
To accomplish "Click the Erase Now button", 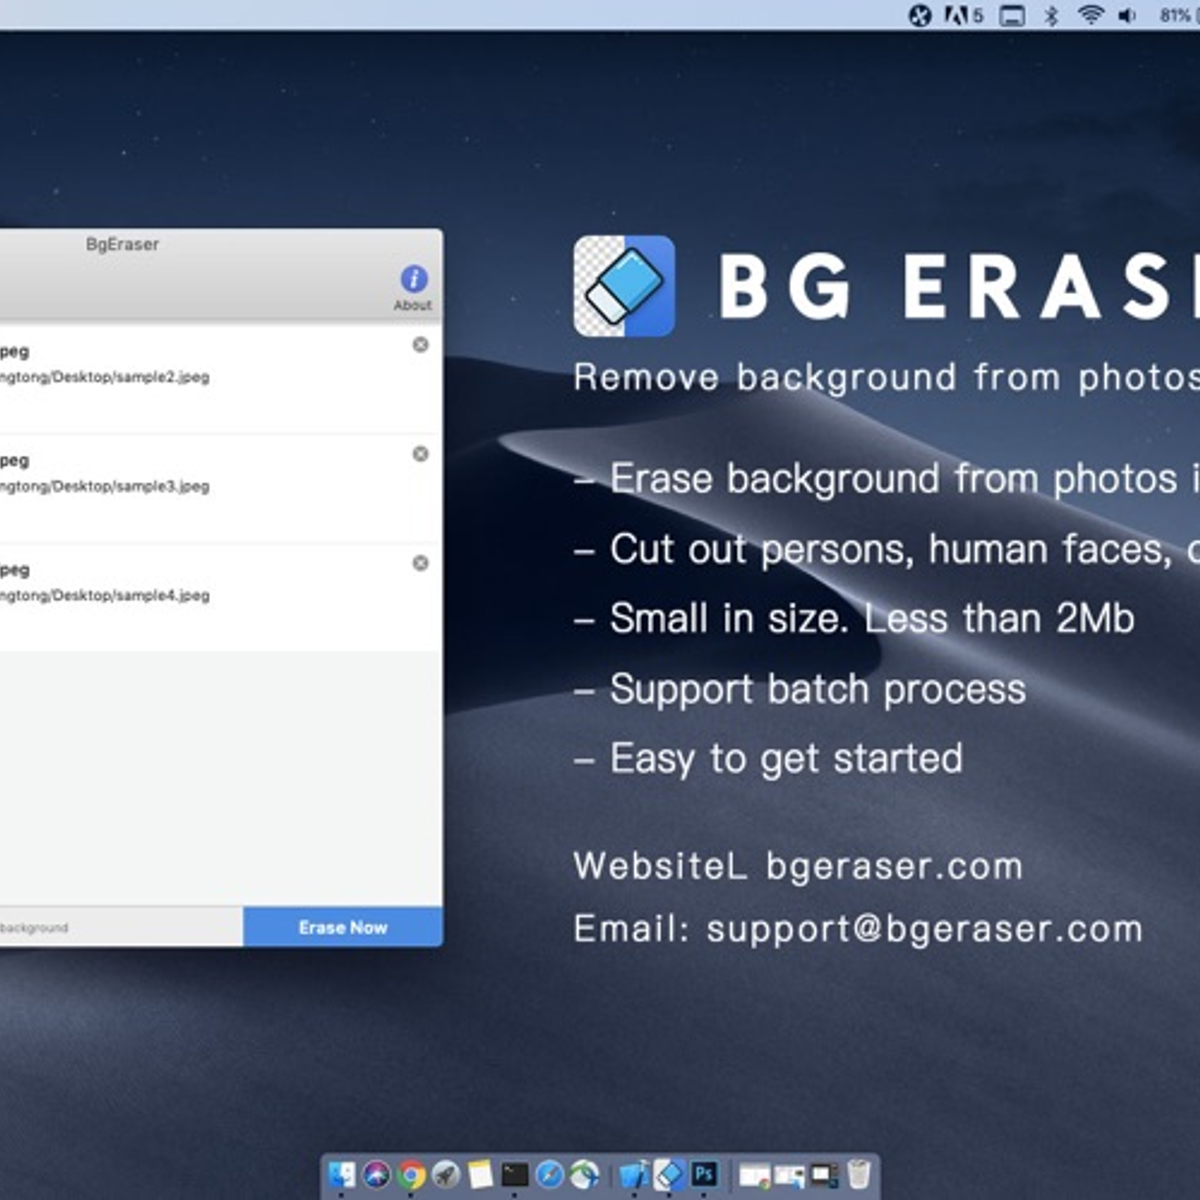I will (x=342, y=927).
